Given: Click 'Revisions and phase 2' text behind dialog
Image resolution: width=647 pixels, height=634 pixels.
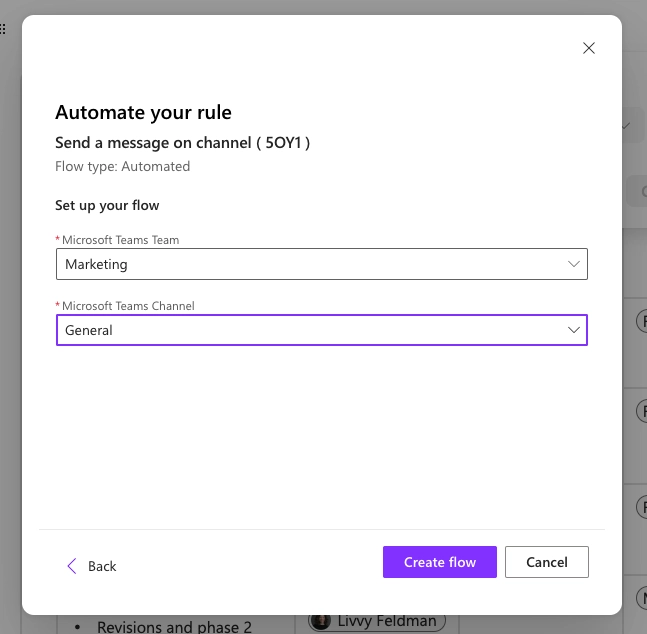Looking at the screenshot, I should tap(174, 627).
